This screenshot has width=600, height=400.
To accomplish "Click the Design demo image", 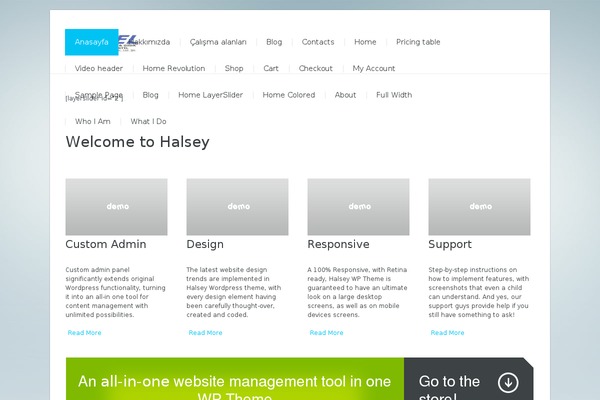I will 237,207.
